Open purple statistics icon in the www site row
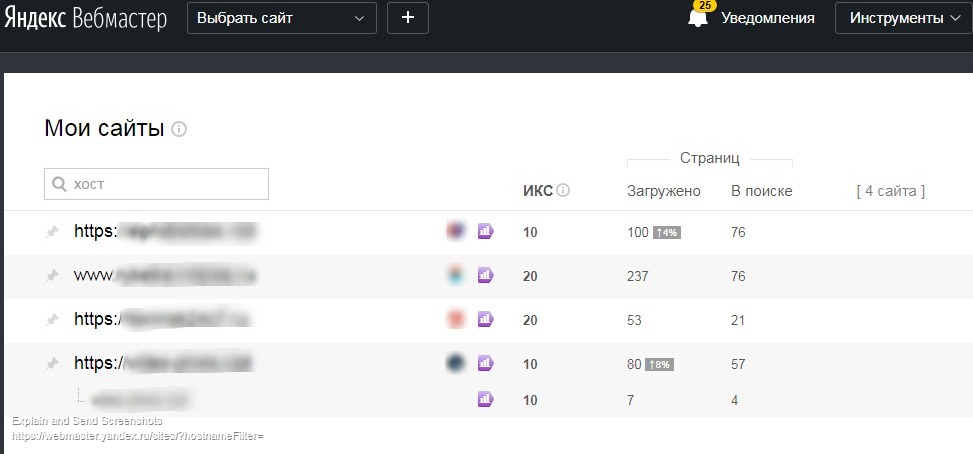 (486, 275)
